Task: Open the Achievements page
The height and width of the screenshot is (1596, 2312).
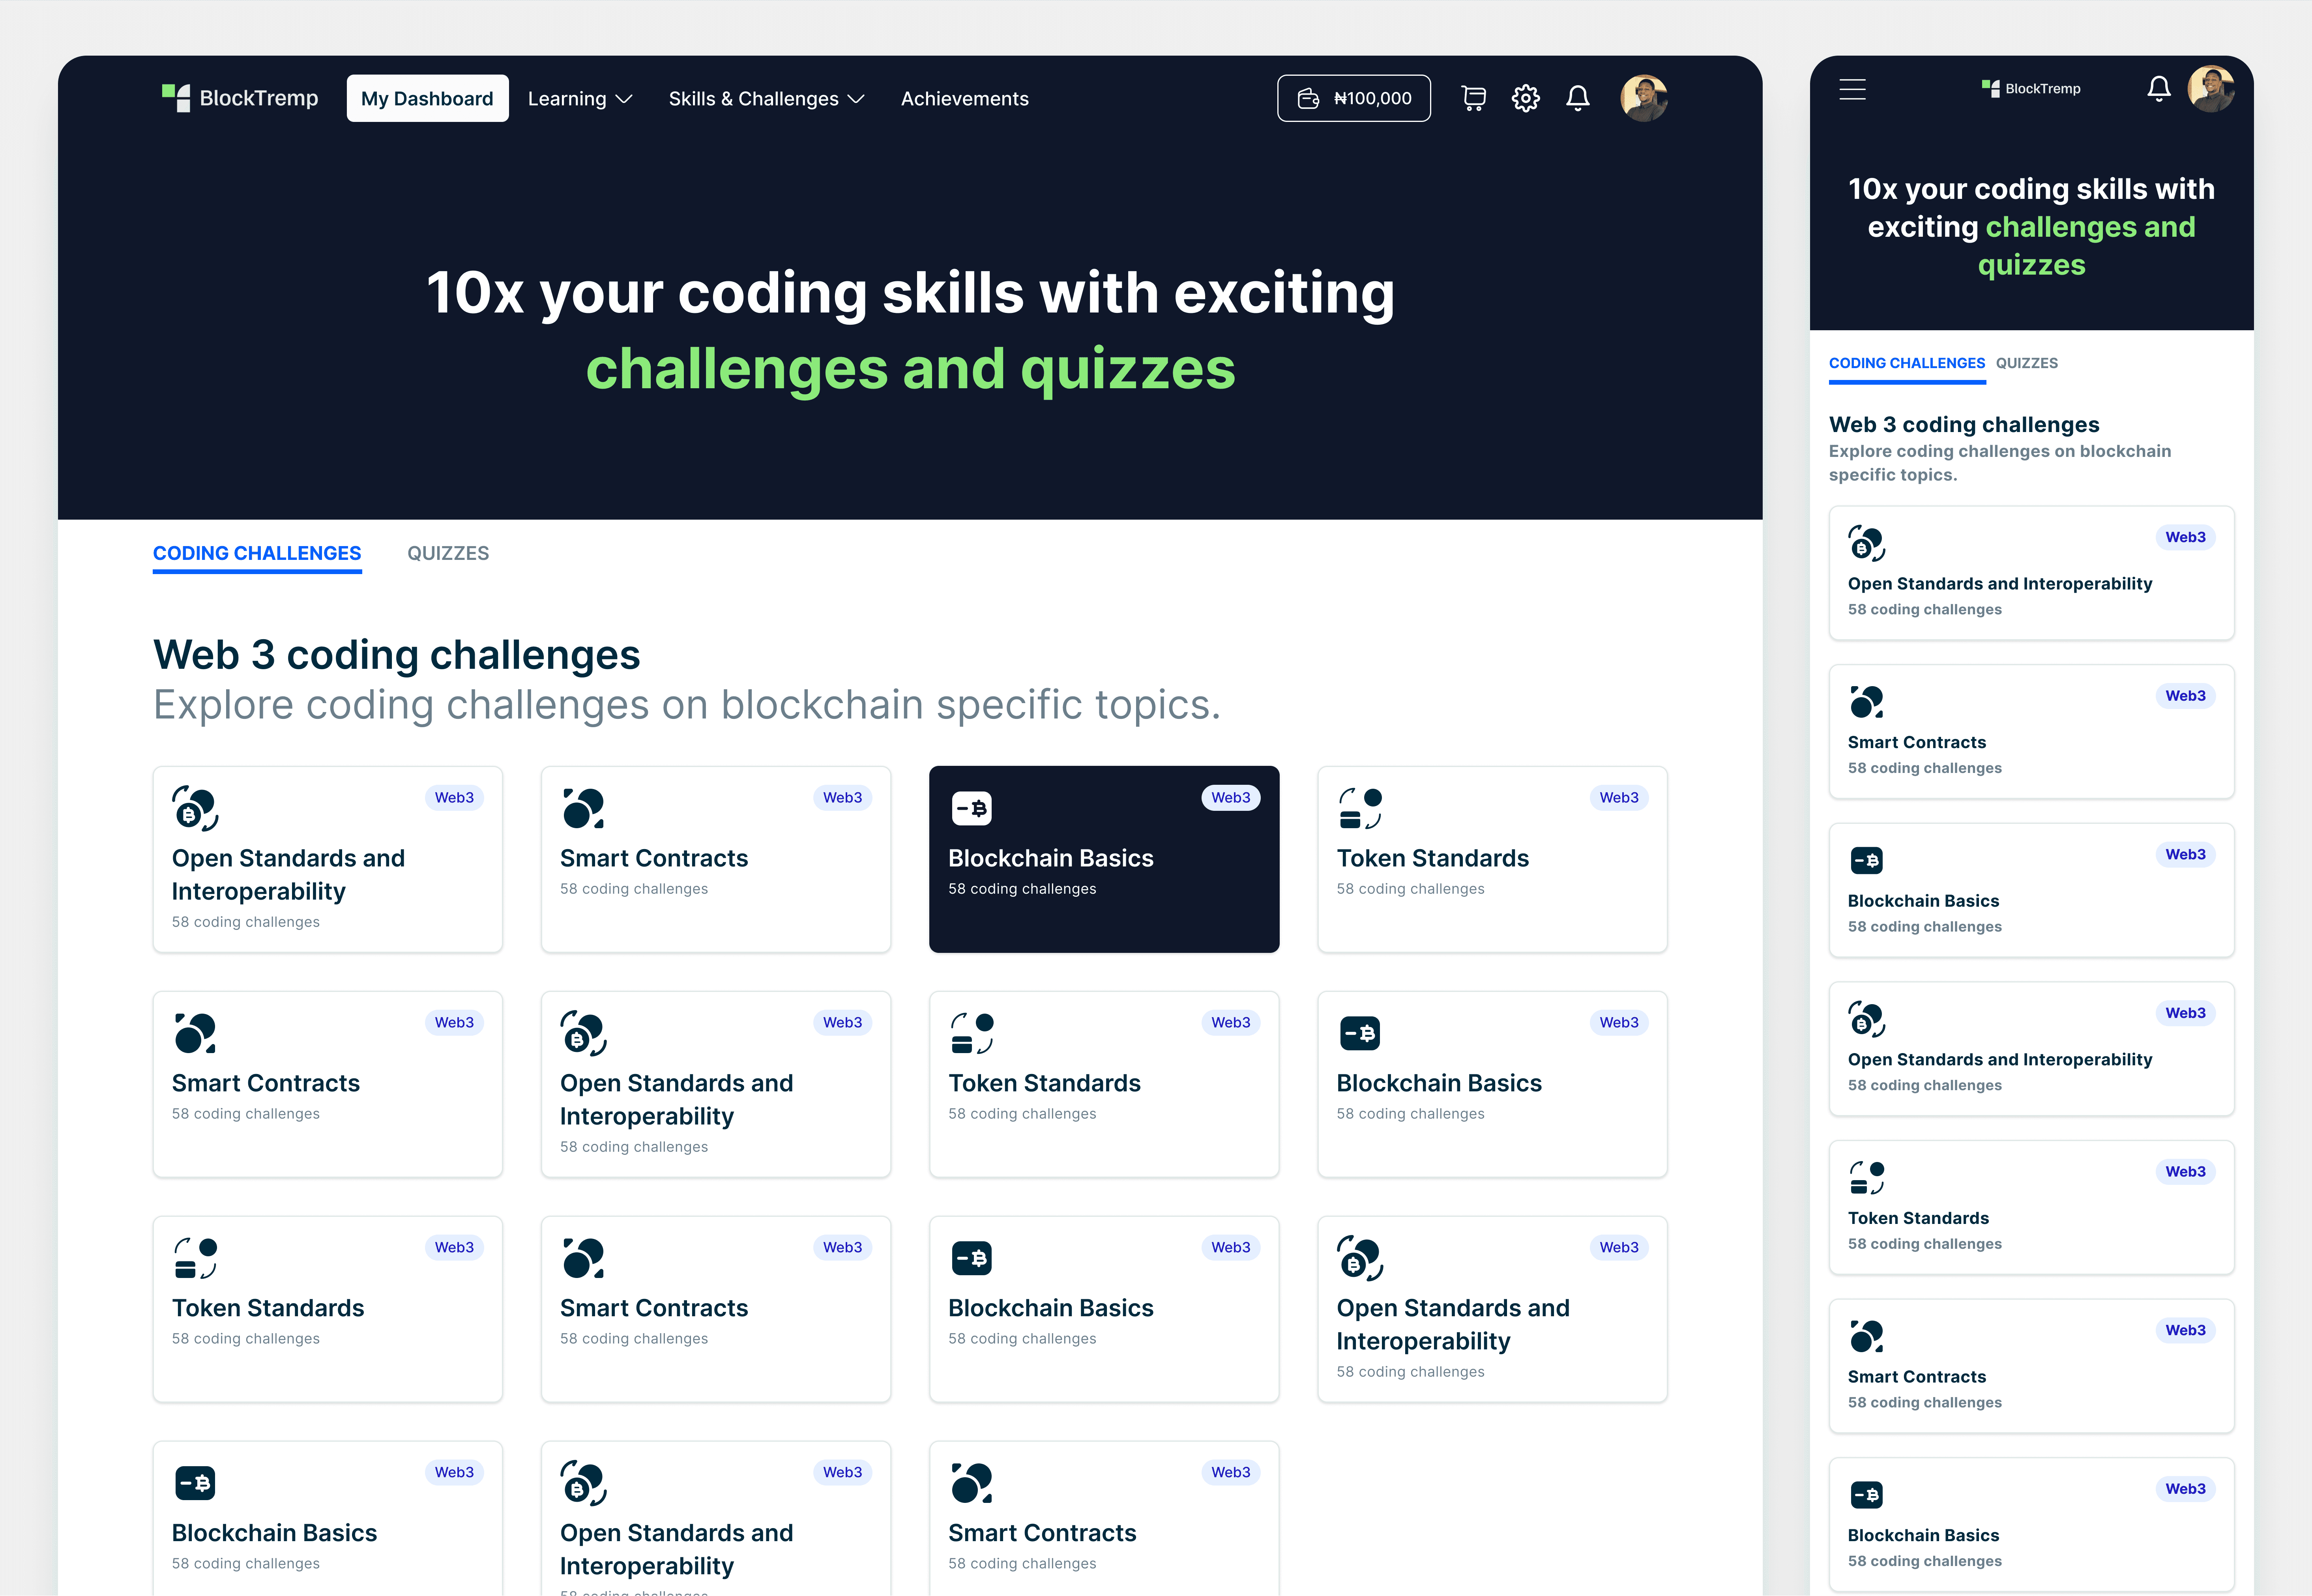Action: click(964, 98)
